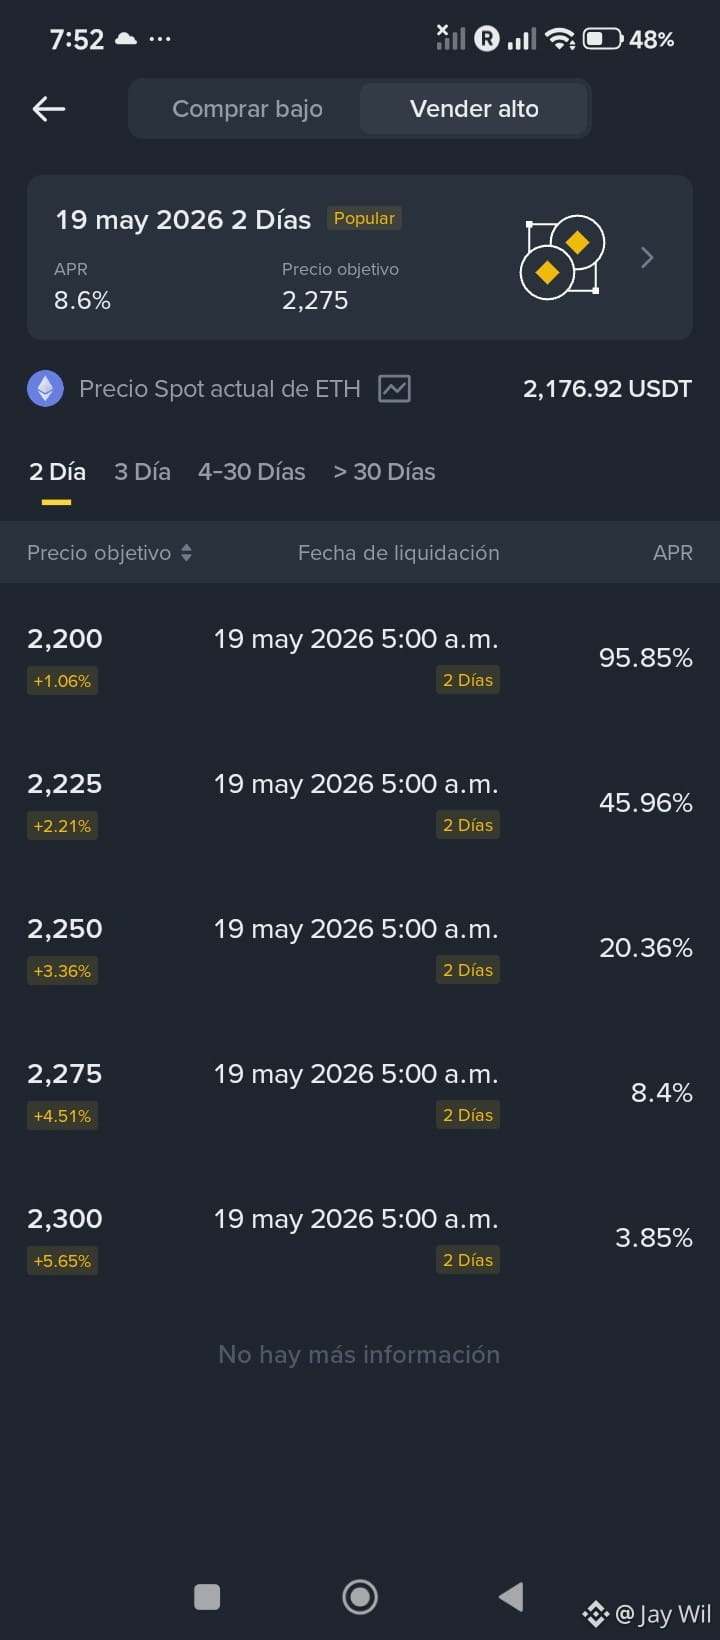Image resolution: width=720 pixels, height=1640 pixels.
Task: Select the 2,300 target price offer
Action: (x=360, y=1238)
